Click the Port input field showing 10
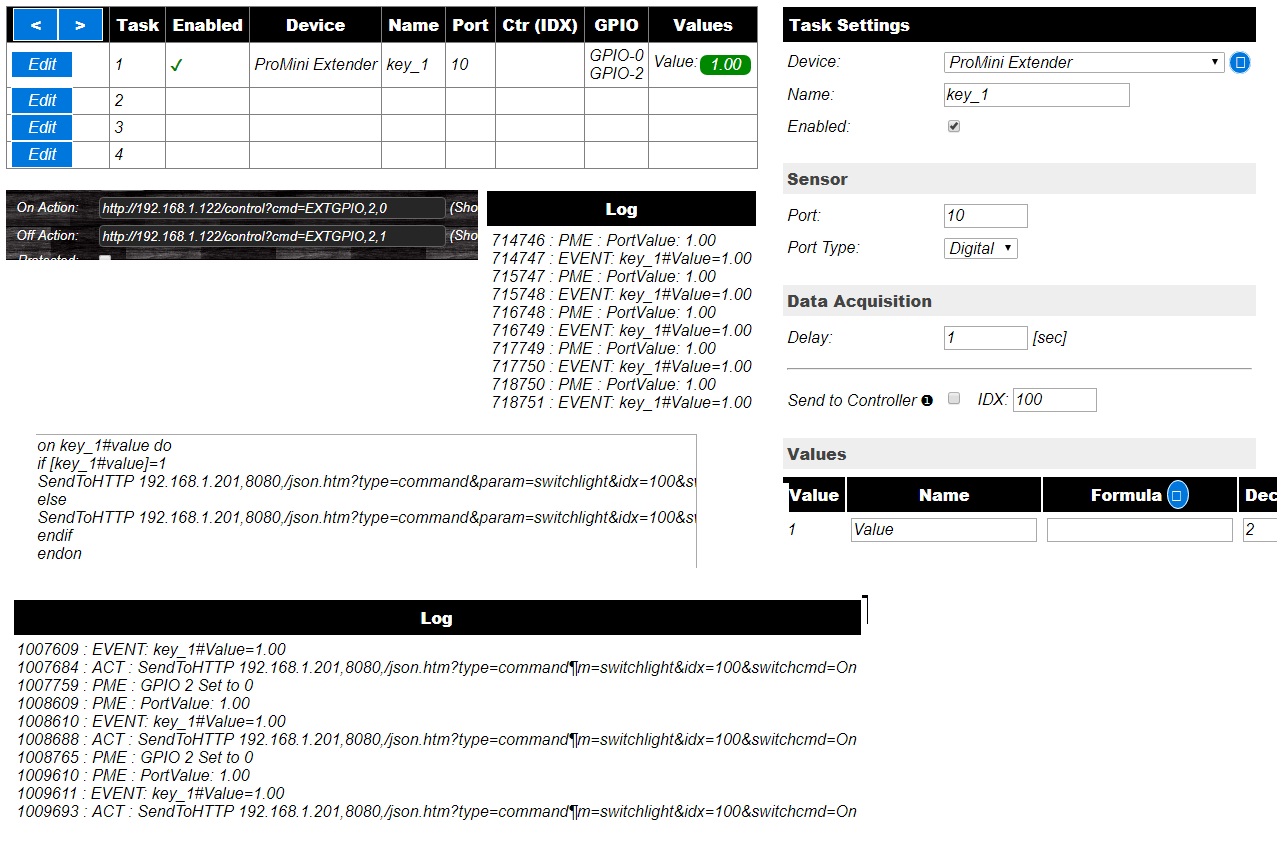This screenshot has width=1284, height=844. click(986, 216)
